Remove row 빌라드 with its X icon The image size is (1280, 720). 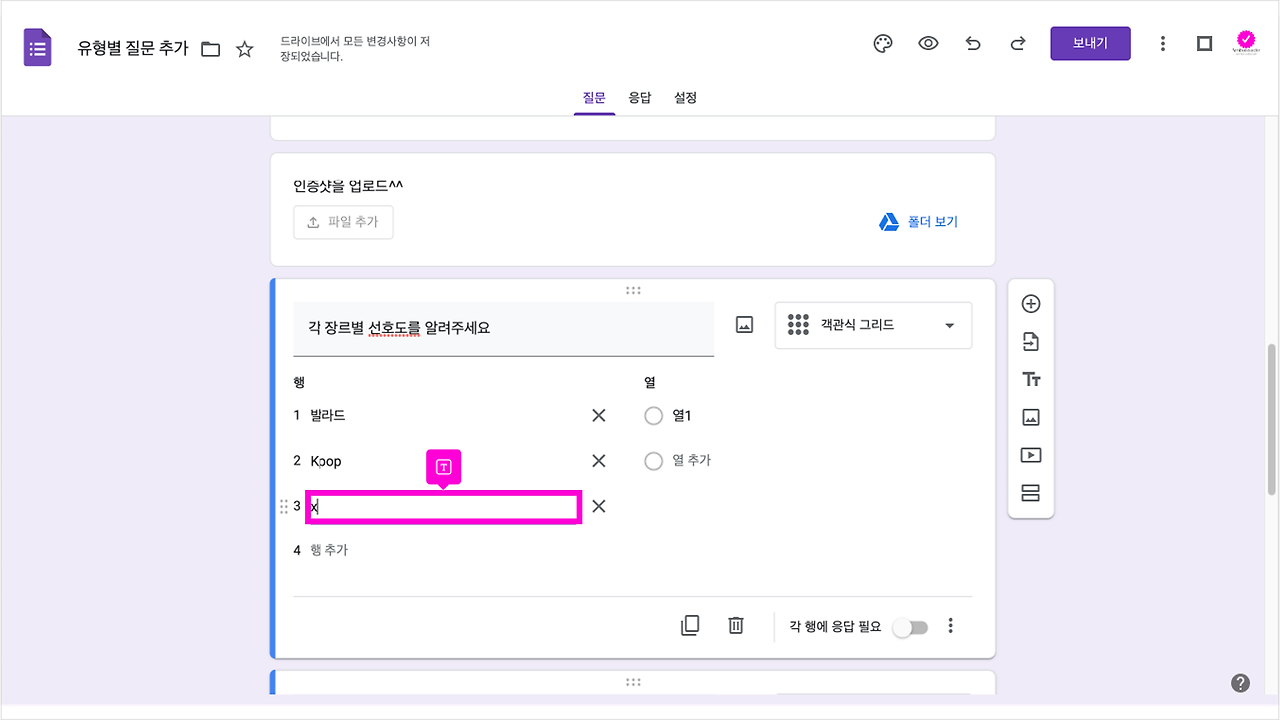598,415
